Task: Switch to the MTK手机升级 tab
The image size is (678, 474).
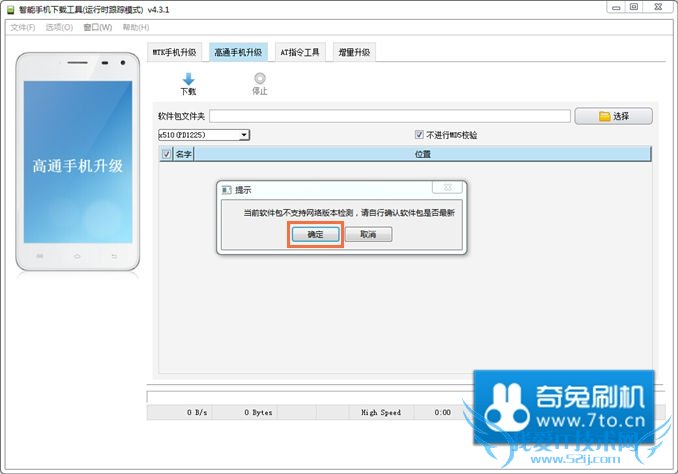Action: tap(174, 52)
